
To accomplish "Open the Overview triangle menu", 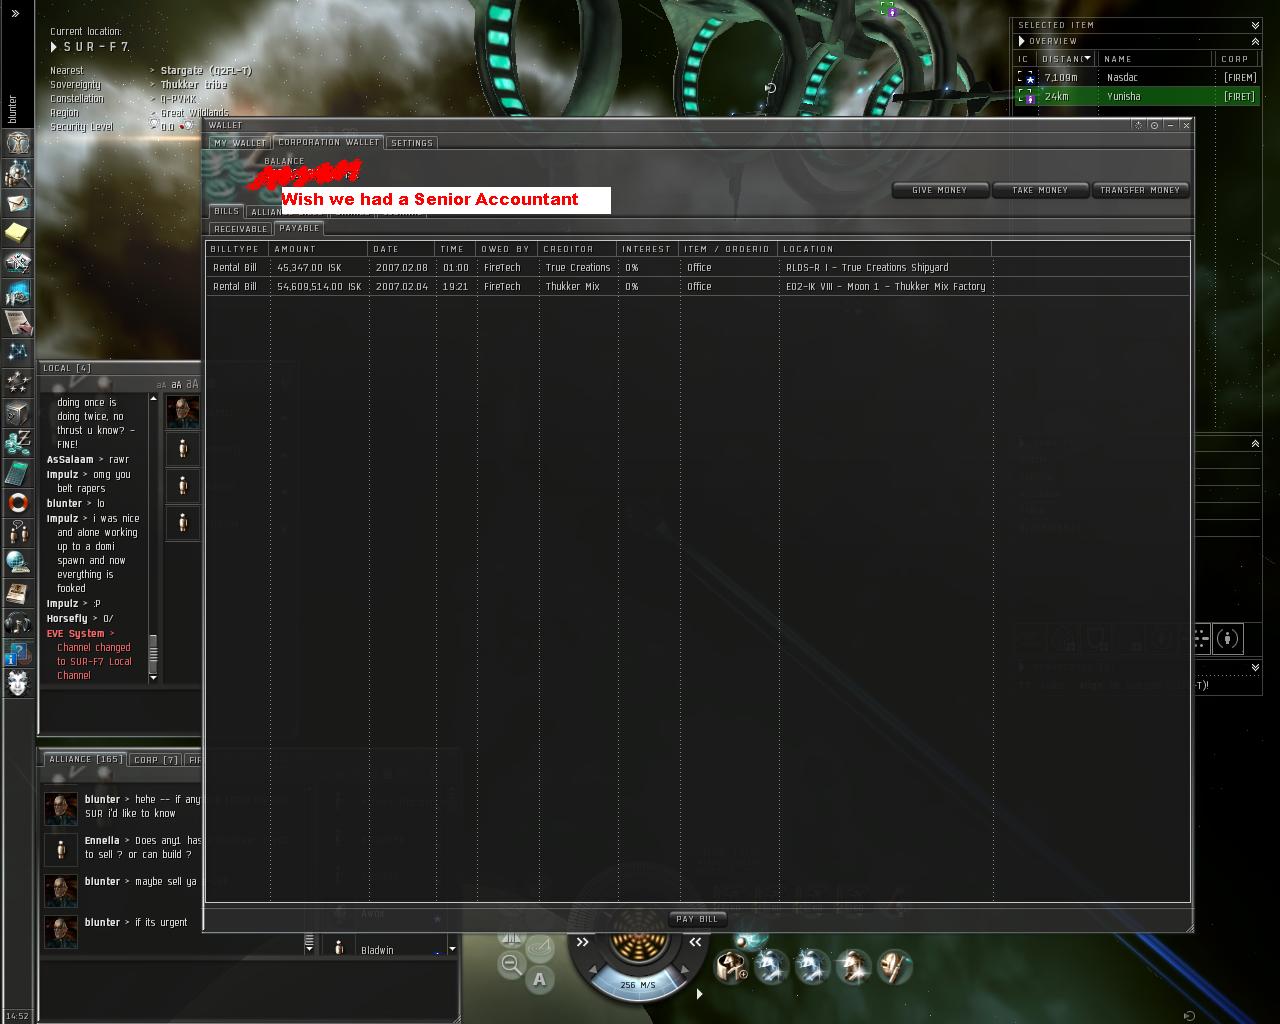I will 1021,41.
